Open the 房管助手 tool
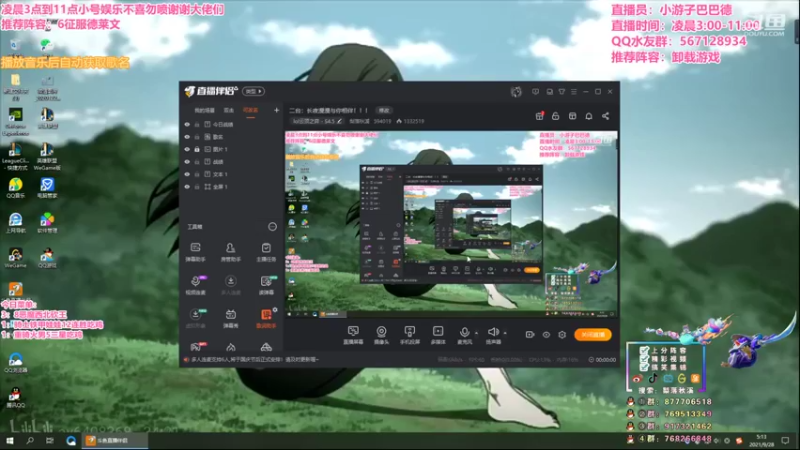 231,252
